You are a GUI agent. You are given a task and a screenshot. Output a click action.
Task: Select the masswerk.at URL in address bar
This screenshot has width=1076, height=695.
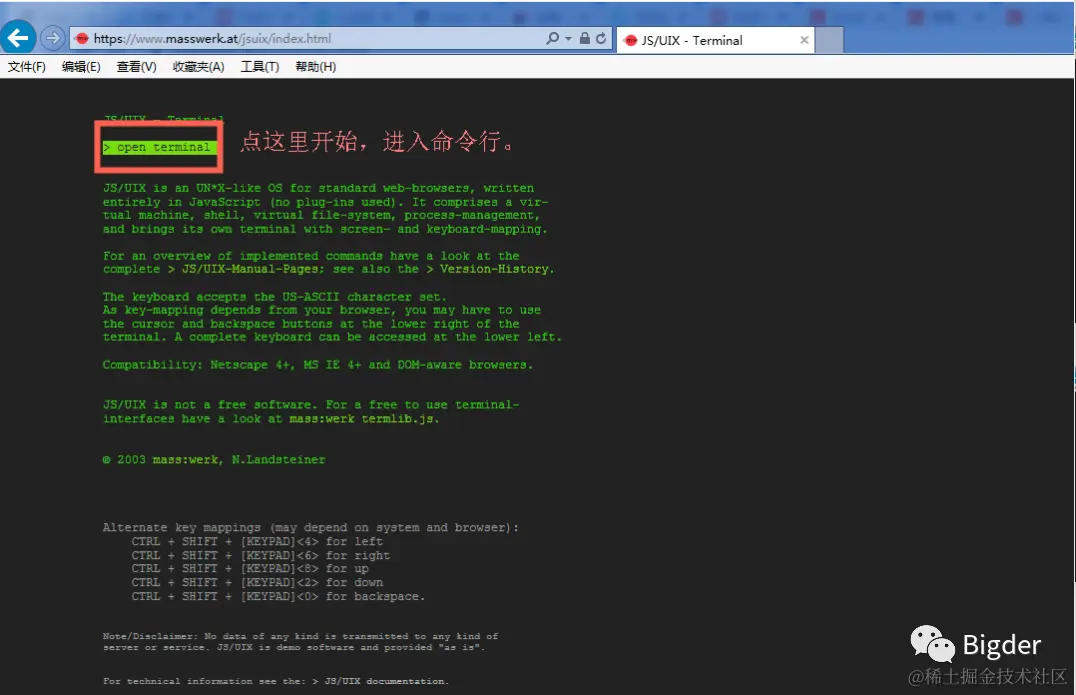[x=212, y=38]
